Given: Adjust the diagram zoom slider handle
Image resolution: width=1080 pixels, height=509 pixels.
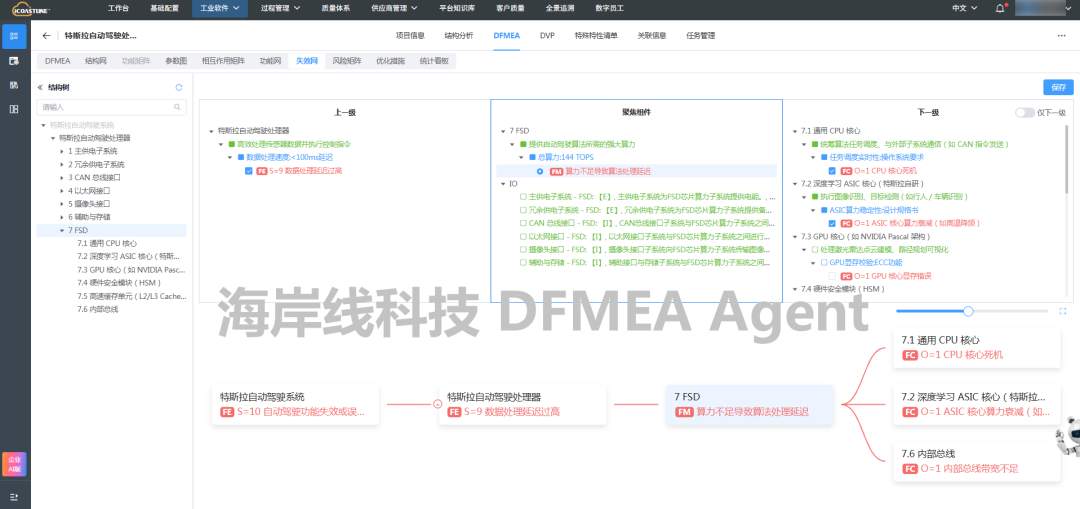Looking at the screenshot, I should pos(968,311).
